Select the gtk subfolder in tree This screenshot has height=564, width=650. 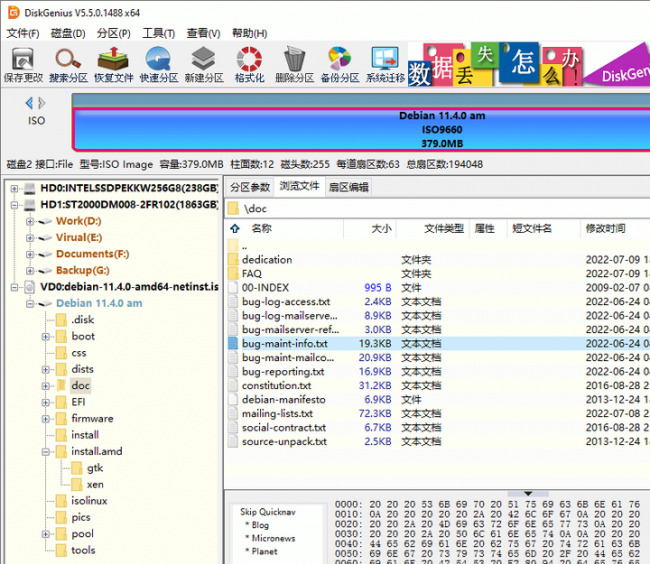pyautogui.click(x=95, y=468)
